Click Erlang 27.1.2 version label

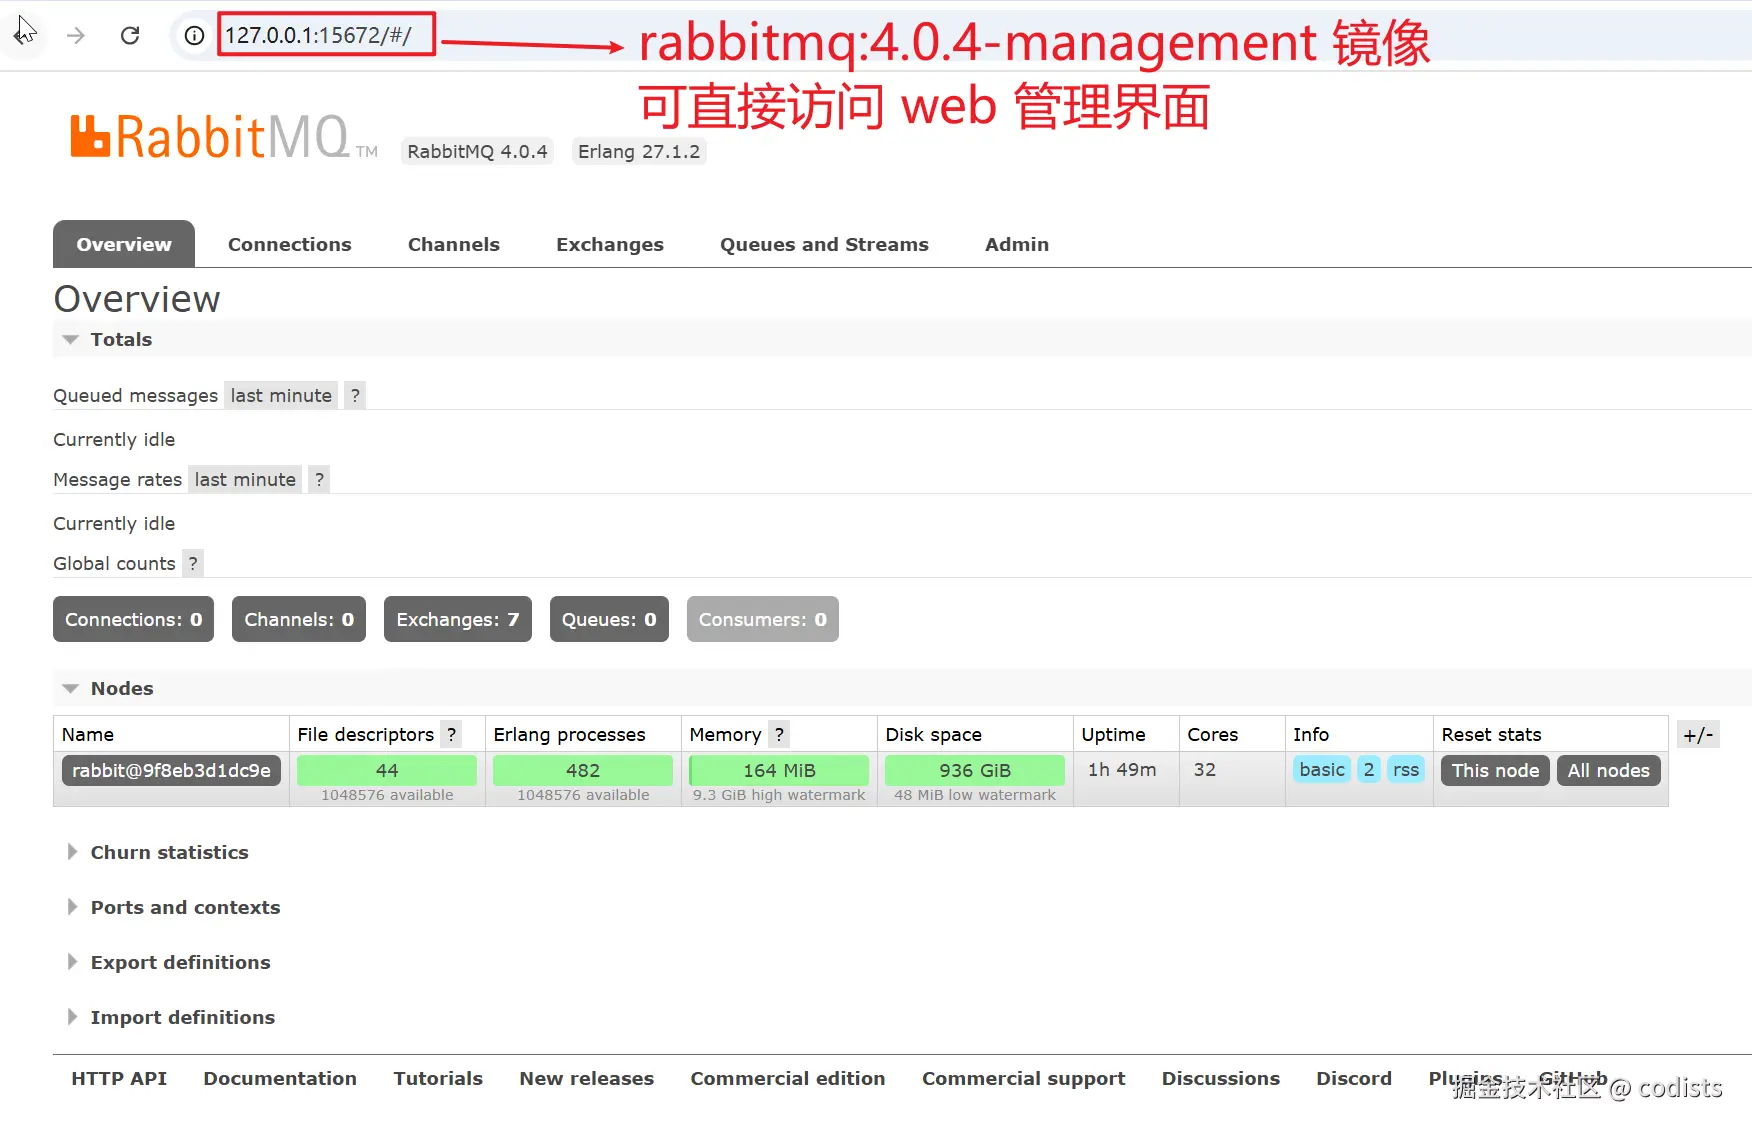click(x=639, y=151)
